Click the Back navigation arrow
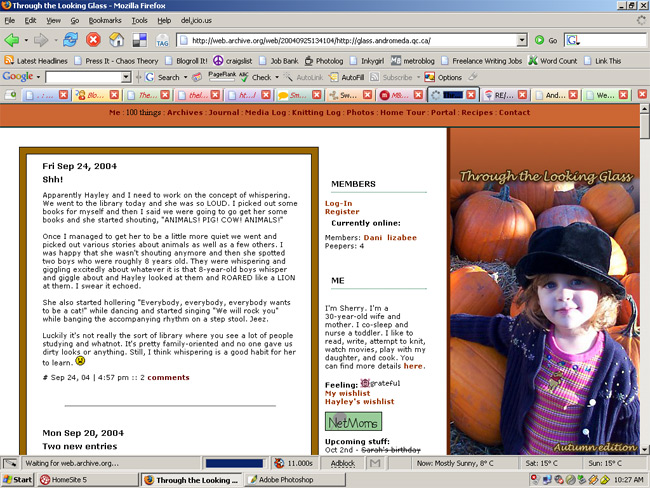 (x=13, y=40)
